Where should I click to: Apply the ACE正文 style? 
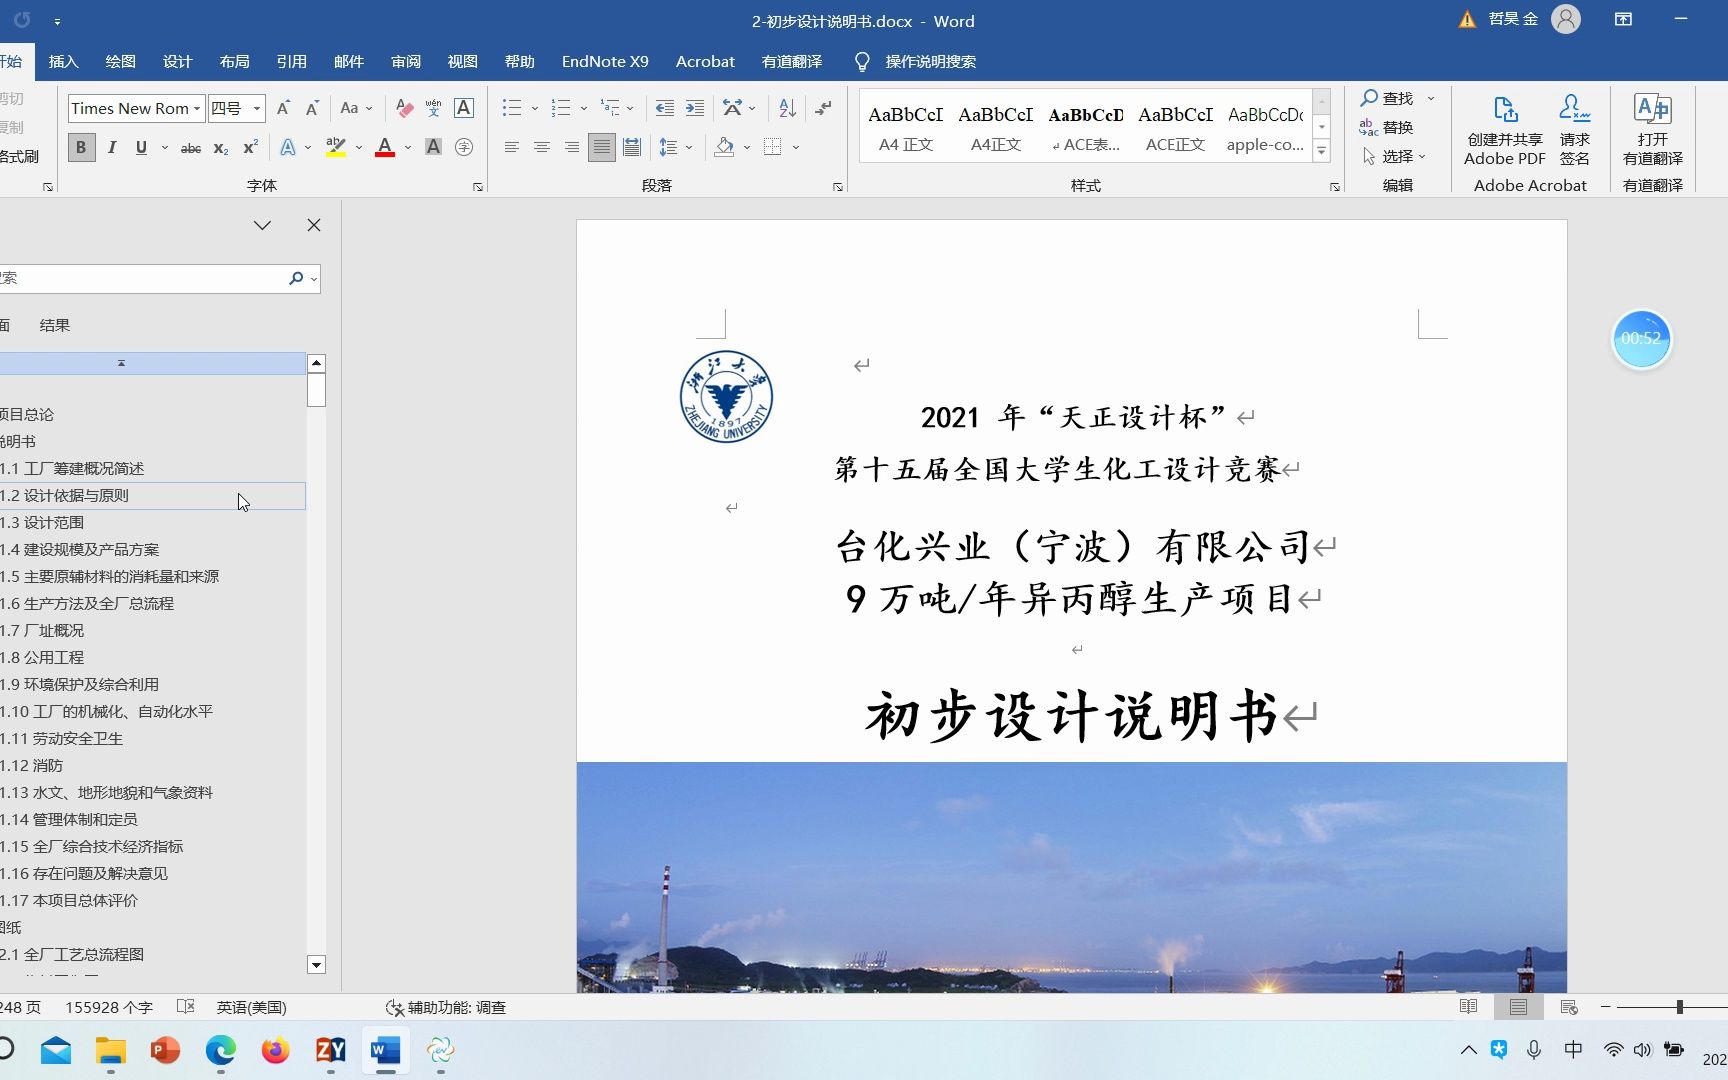(x=1175, y=128)
